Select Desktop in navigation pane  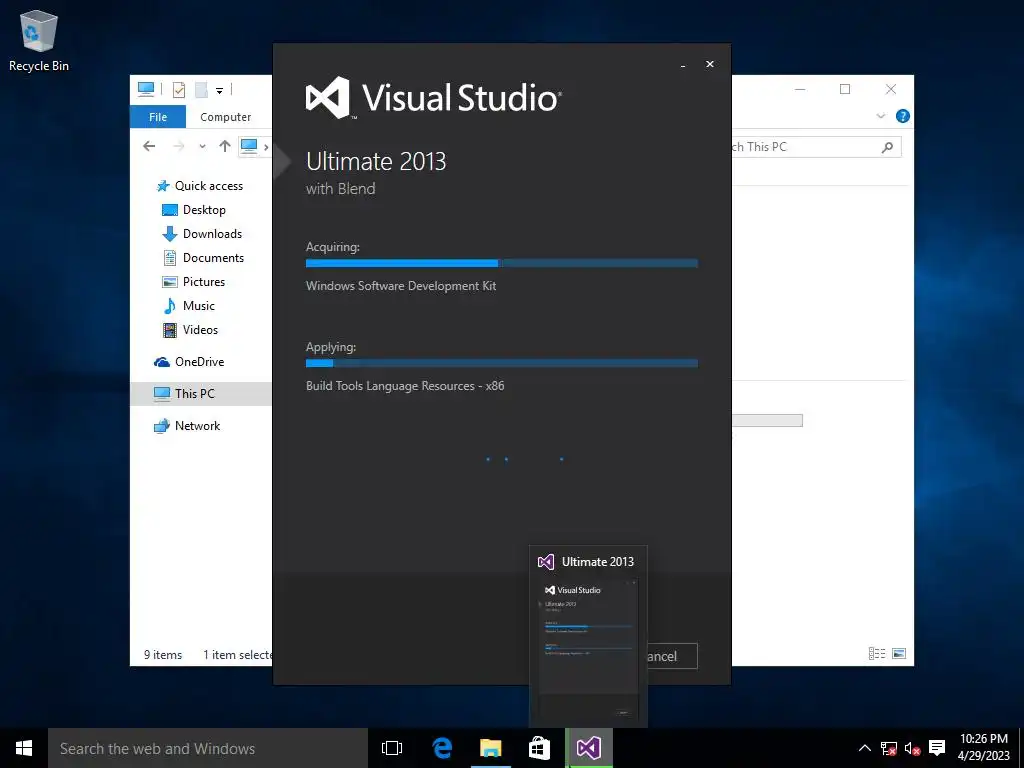pyautogui.click(x=194, y=210)
